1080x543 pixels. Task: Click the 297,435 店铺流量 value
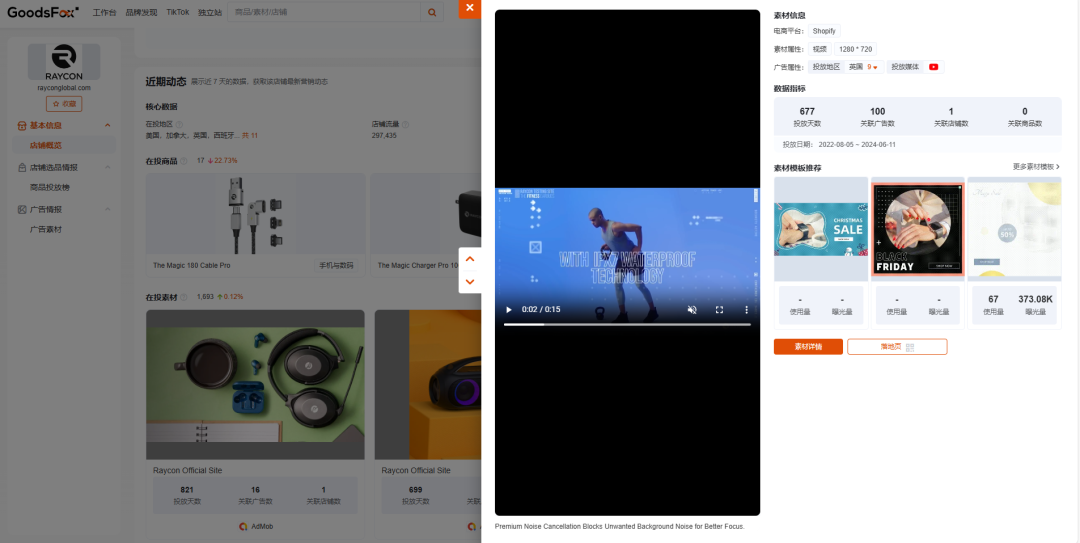384,136
